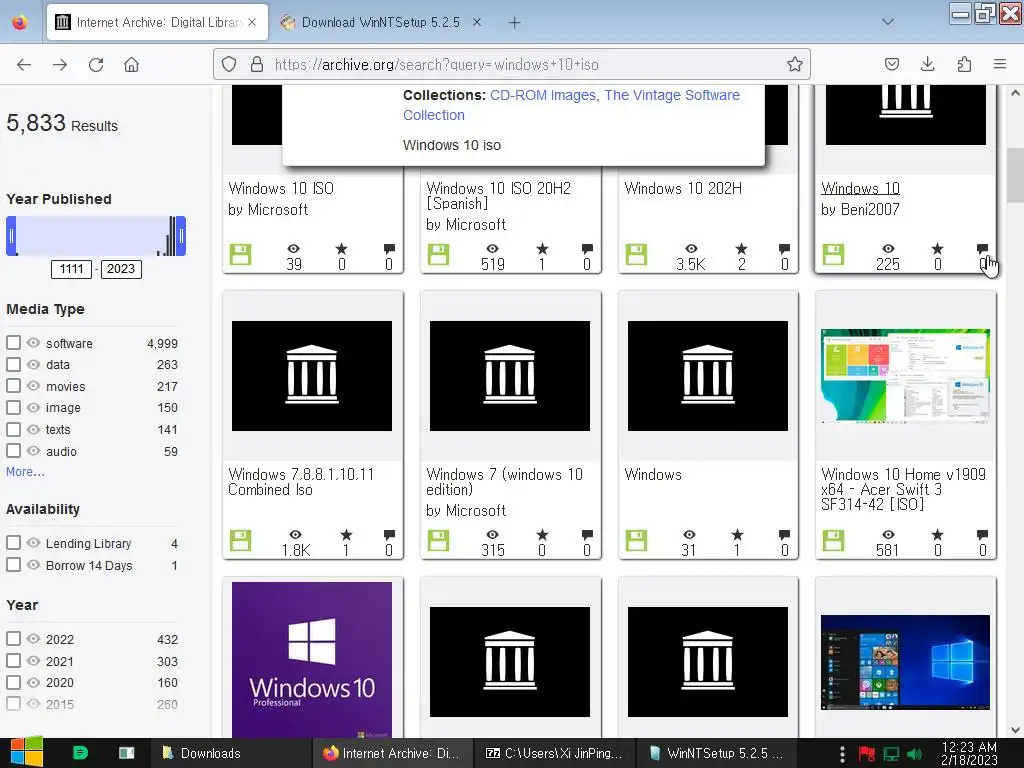
Task: Show site security padlock info
Action: pyautogui.click(x=257, y=64)
